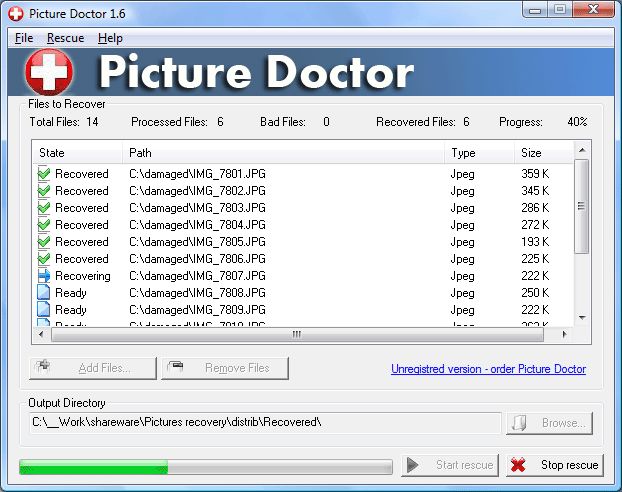
Task: Select the path C:\damaged\IMG_7806.JPG
Action: coord(197,259)
